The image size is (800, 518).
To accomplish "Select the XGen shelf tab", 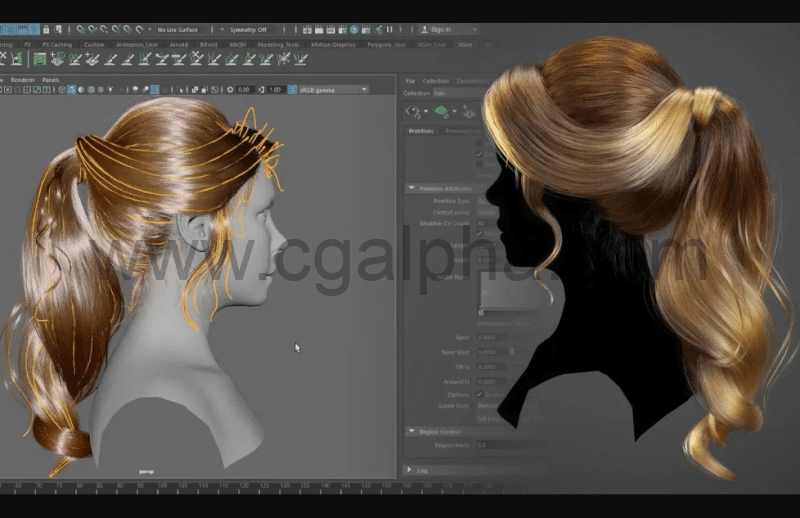I will click(465, 45).
